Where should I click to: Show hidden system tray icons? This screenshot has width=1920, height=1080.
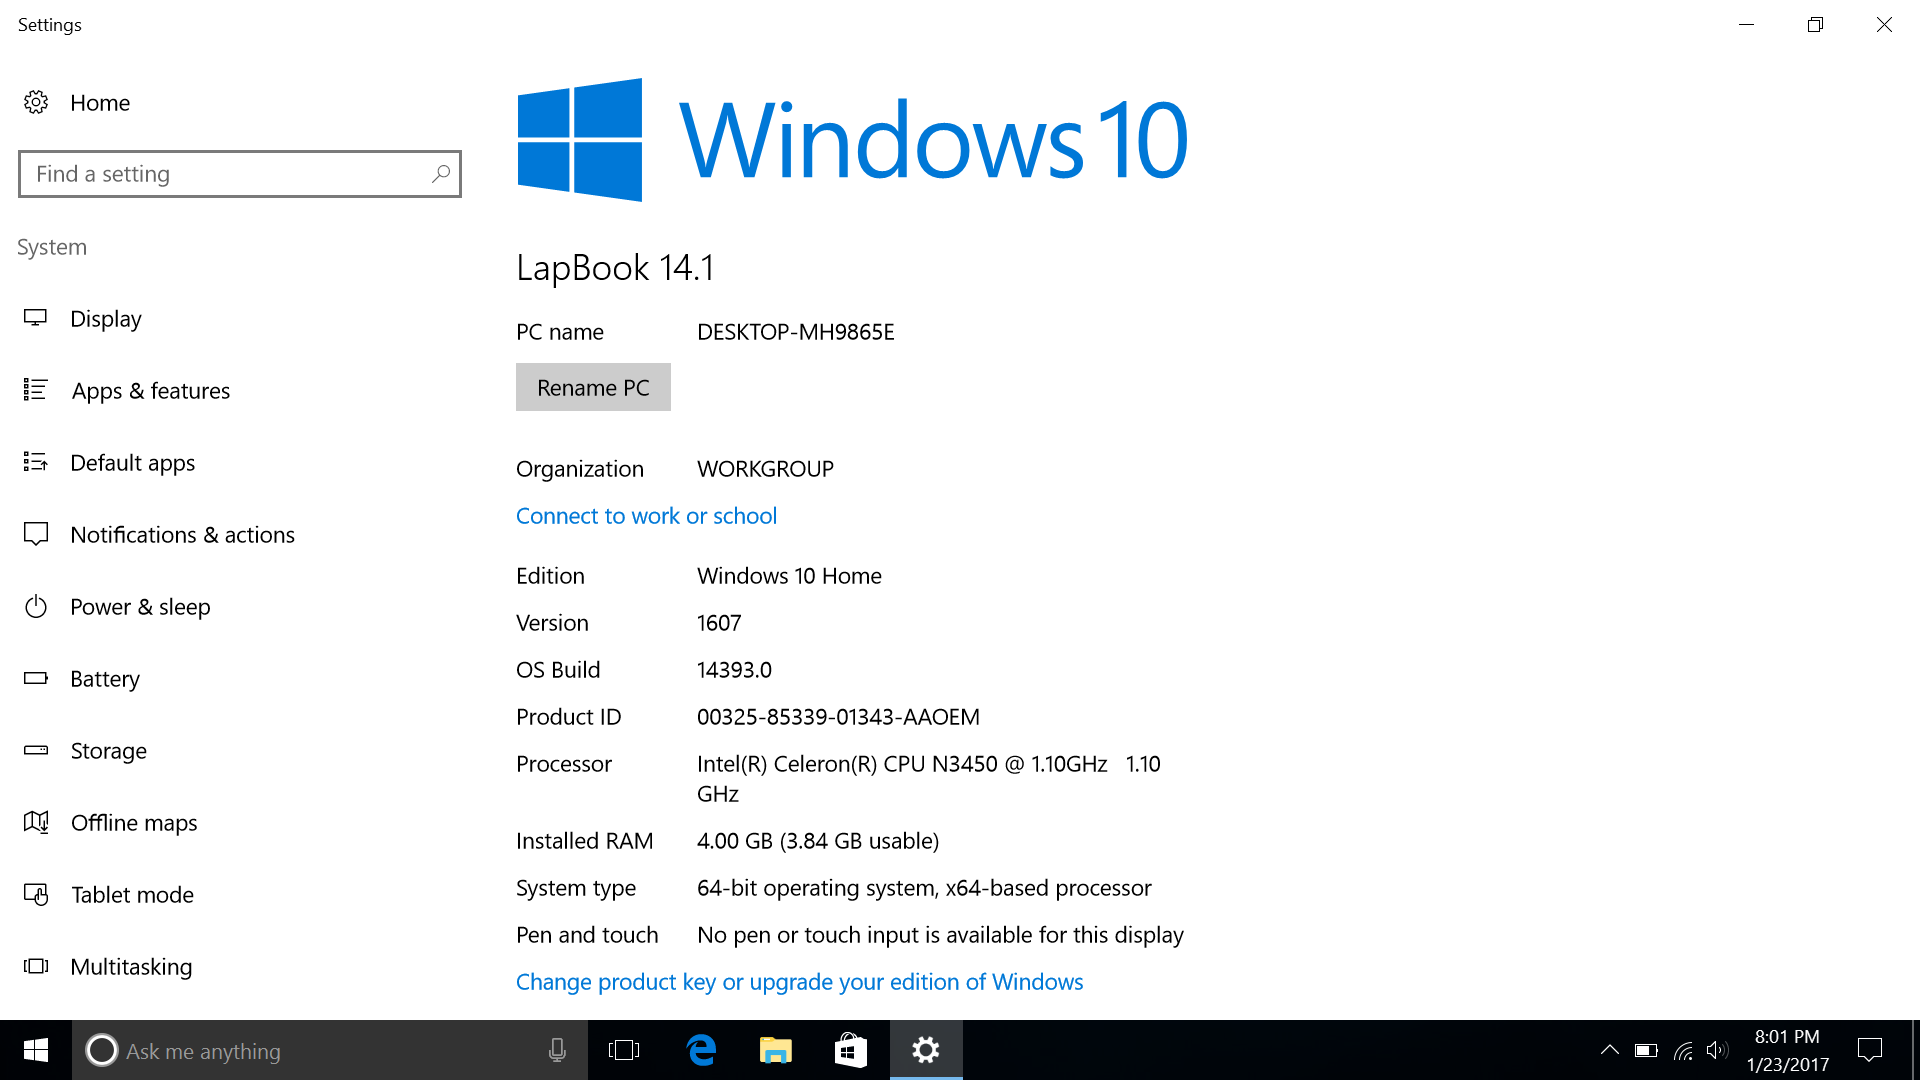pos(1610,1050)
